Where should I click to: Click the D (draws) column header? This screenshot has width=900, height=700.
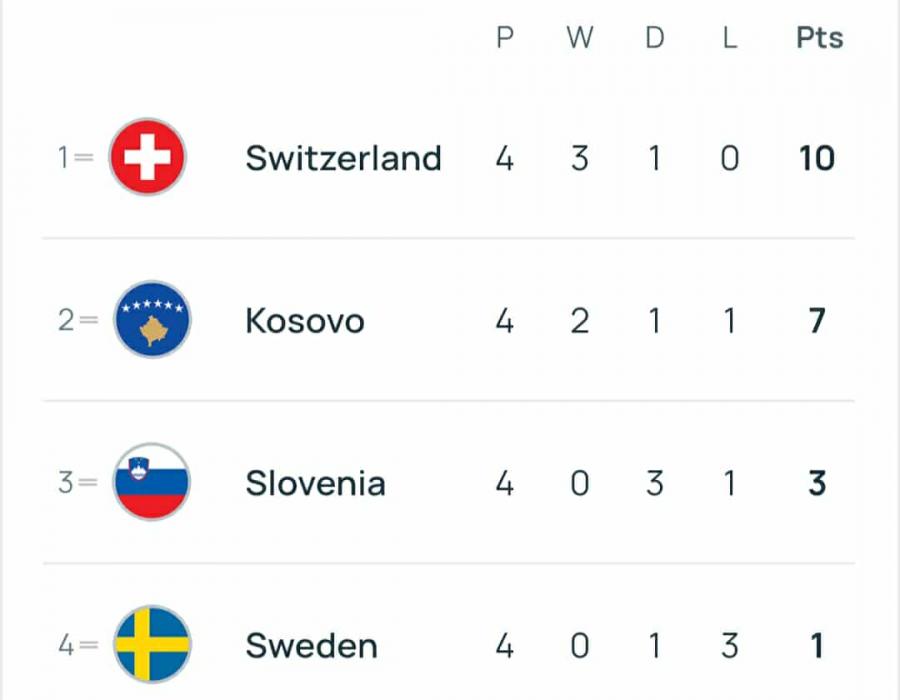coord(654,38)
